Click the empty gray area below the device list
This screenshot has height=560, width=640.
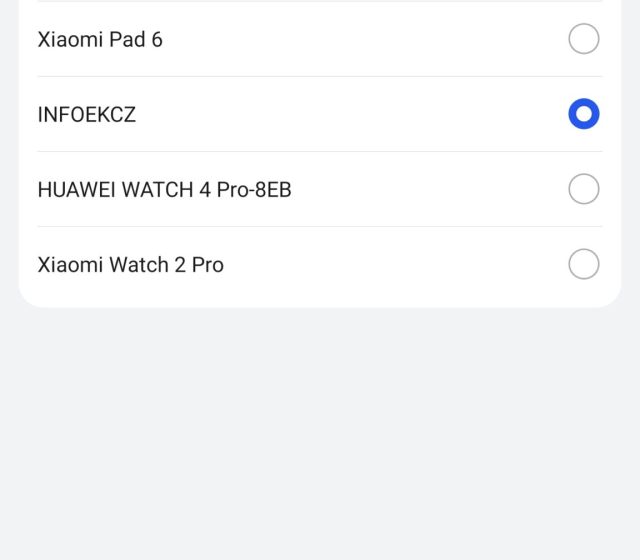[x=320, y=430]
